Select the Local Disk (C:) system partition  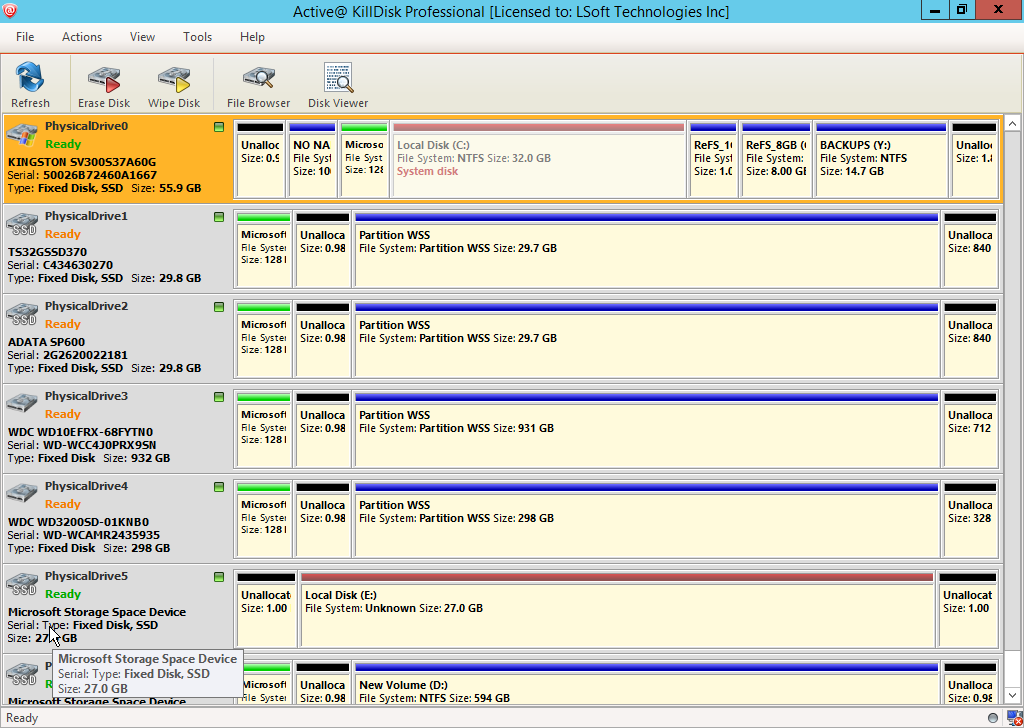539,159
